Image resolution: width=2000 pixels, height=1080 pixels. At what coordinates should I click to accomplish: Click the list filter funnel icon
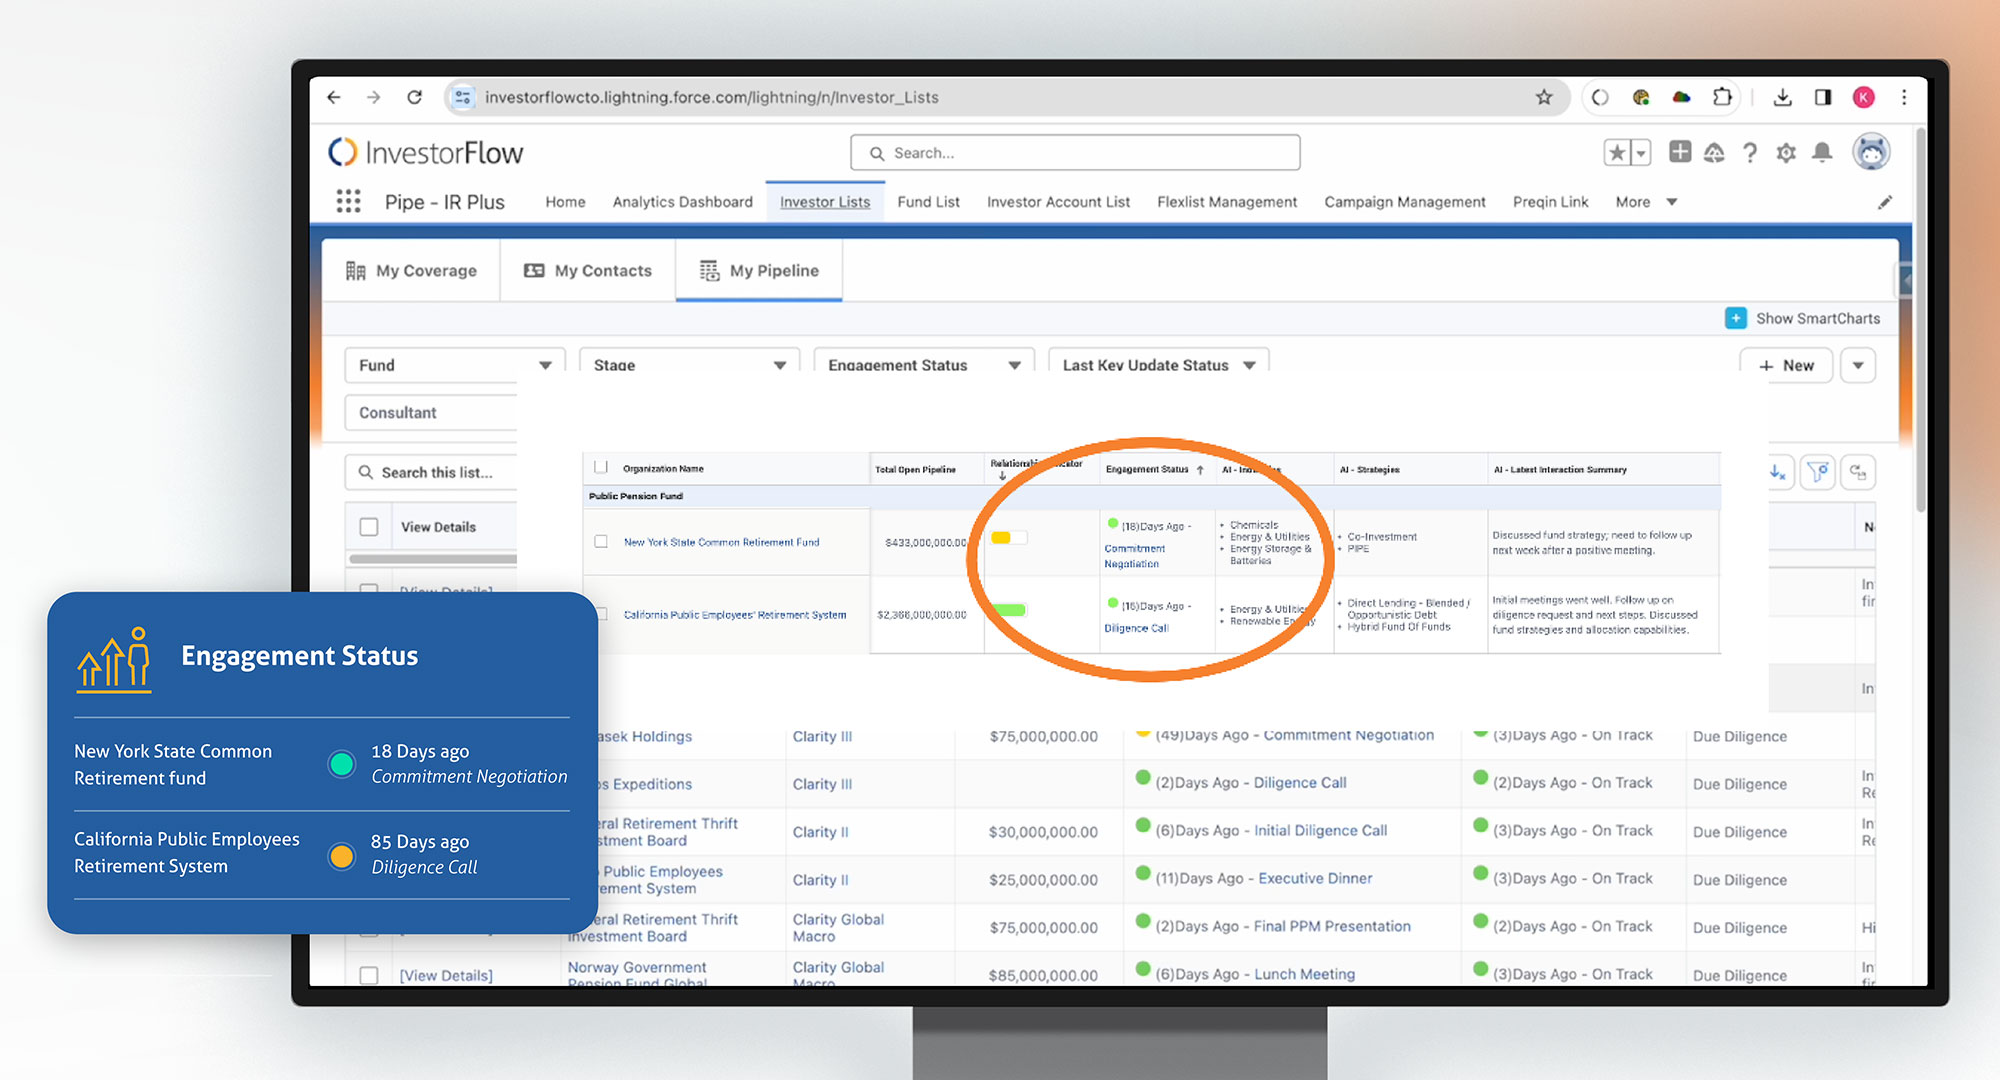coord(1818,471)
